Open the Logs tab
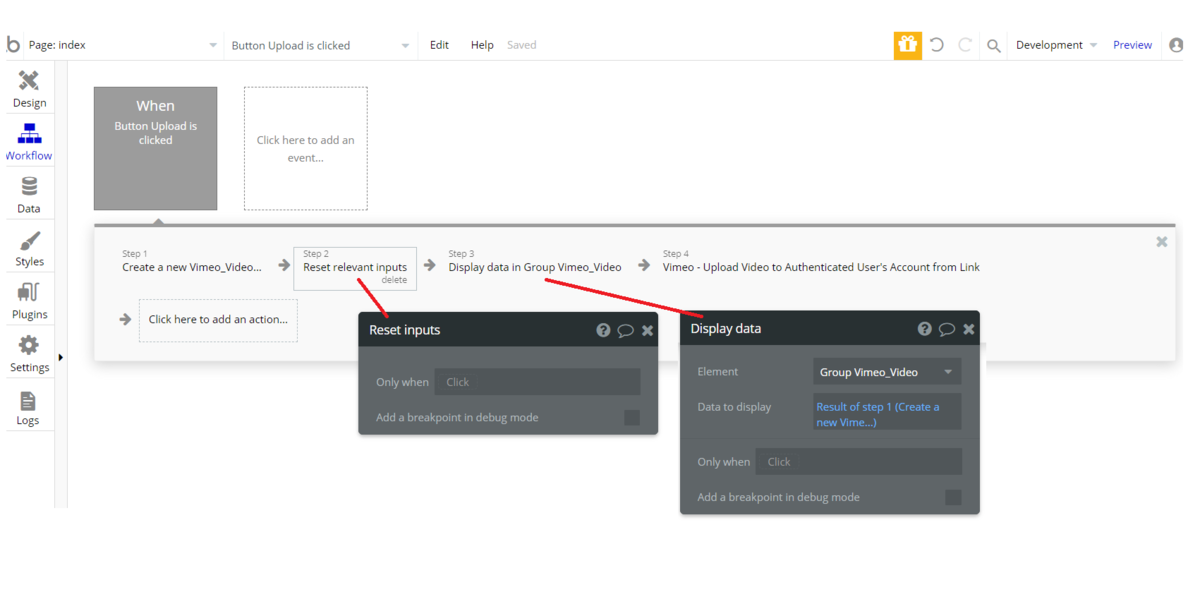 click(29, 407)
